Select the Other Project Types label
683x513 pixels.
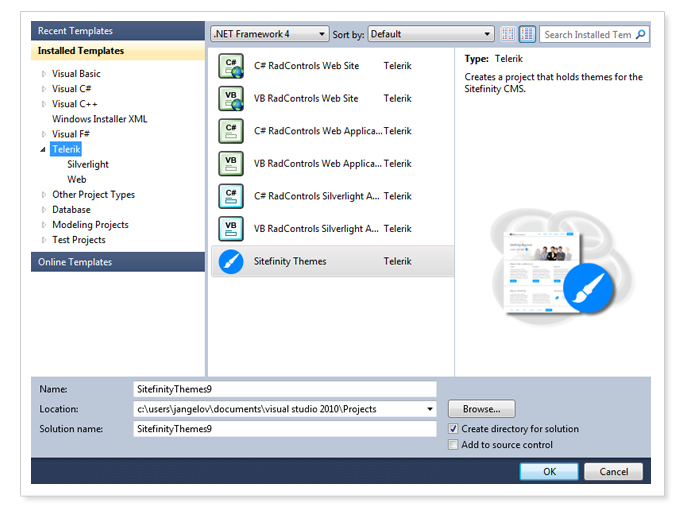tap(93, 195)
